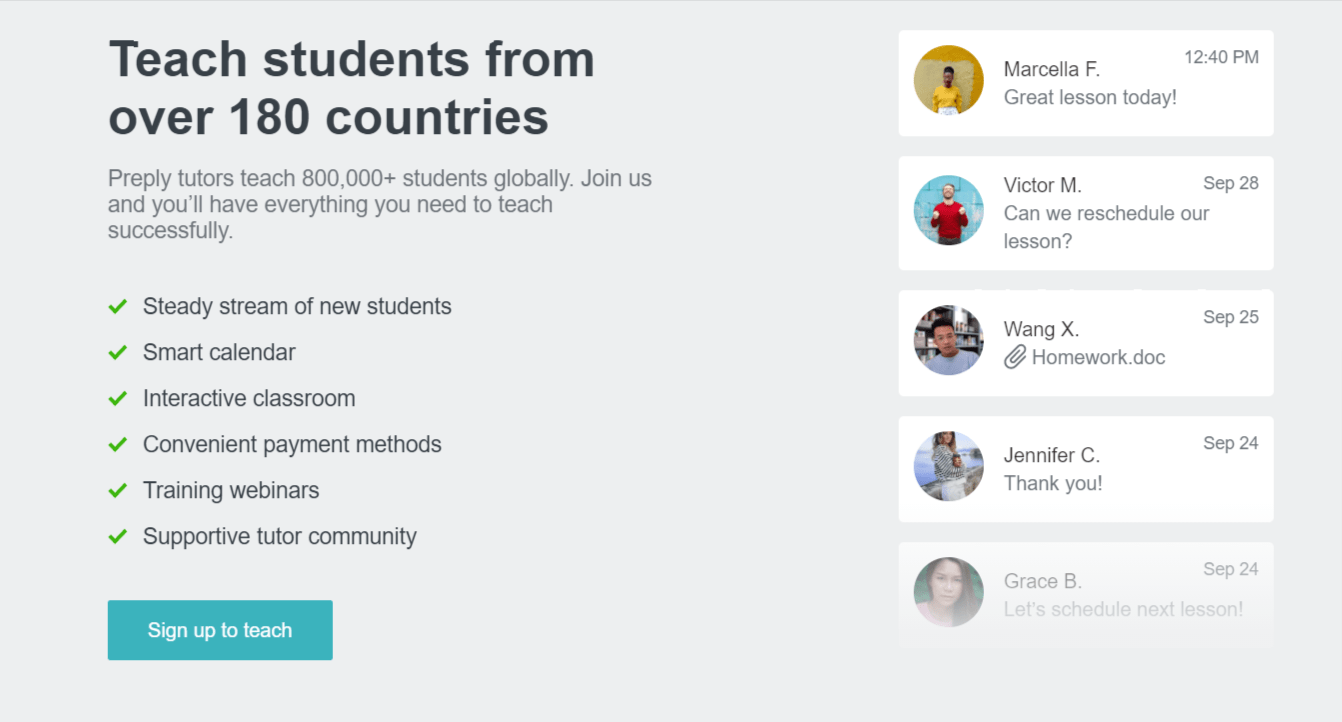Screen dimensions: 1342x722
Task: Click checkmark beside Convenient payment methods
Action: pos(118,444)
